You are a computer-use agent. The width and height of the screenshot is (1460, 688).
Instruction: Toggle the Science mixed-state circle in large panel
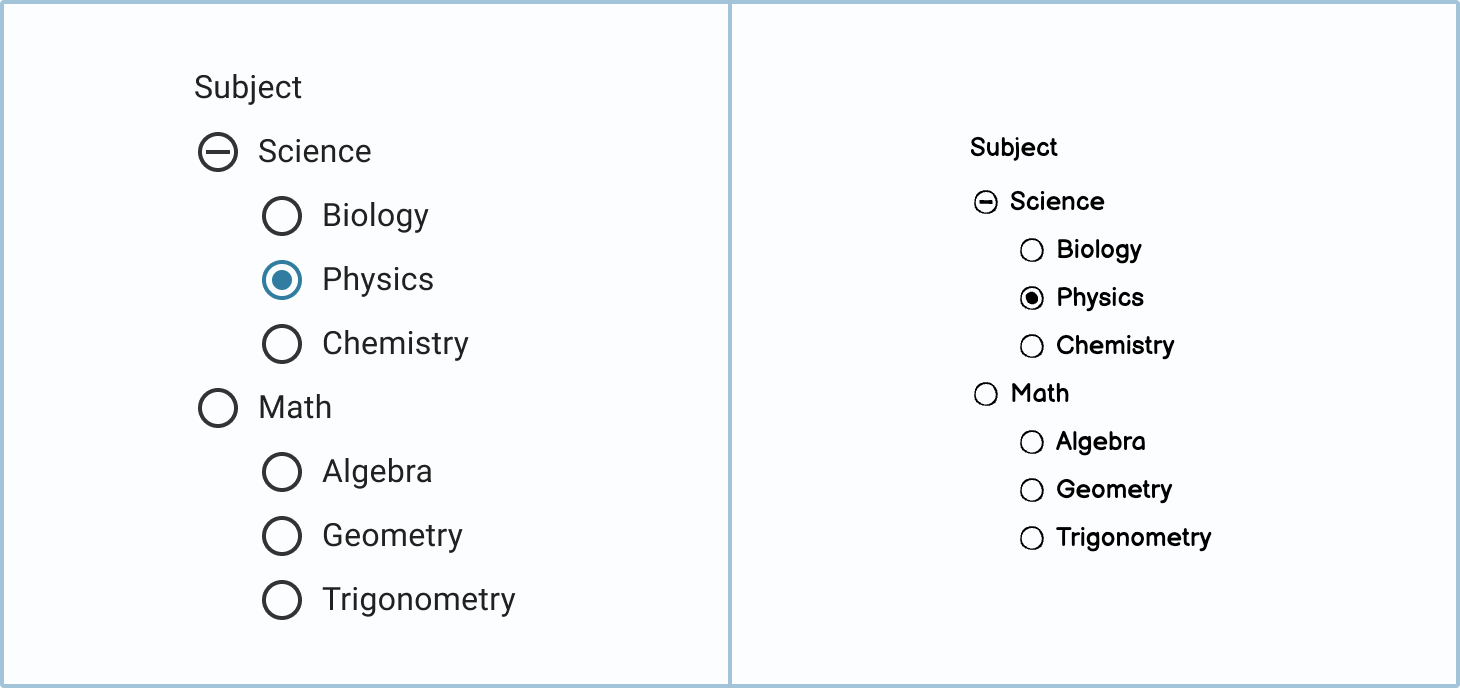tap(218, 152)
